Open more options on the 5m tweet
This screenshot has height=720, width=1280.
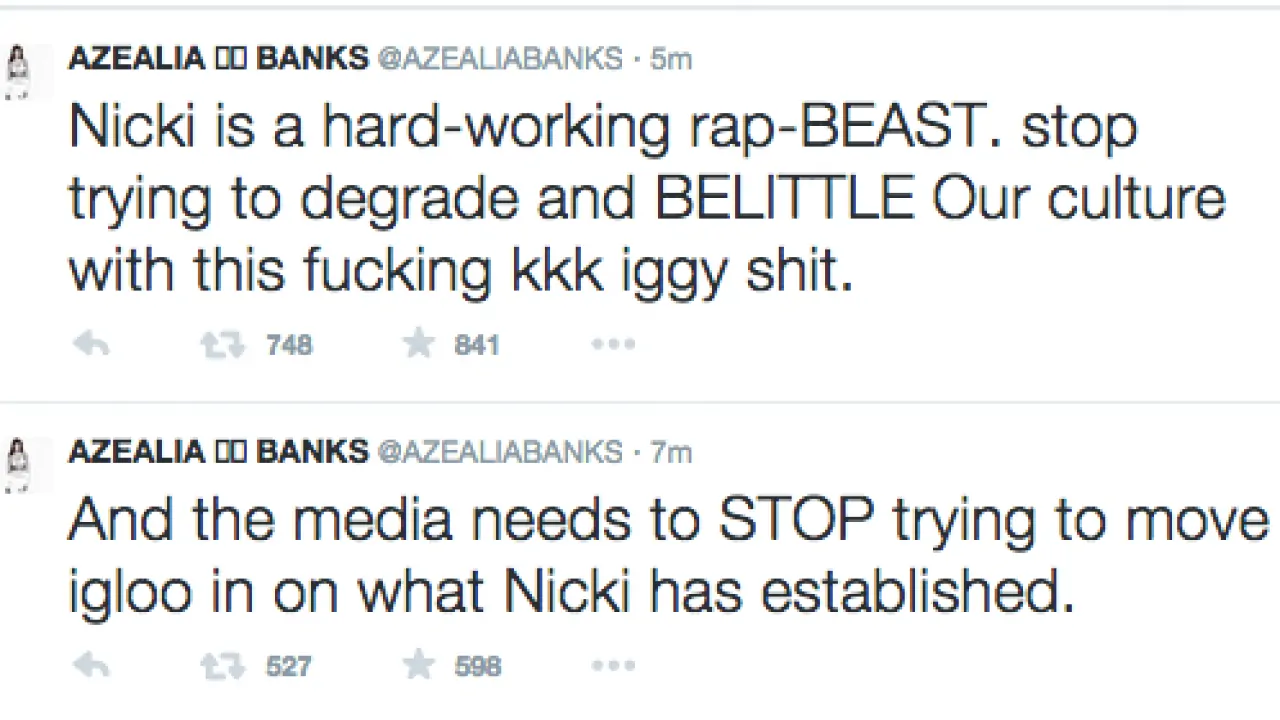(x=613, y=345)
